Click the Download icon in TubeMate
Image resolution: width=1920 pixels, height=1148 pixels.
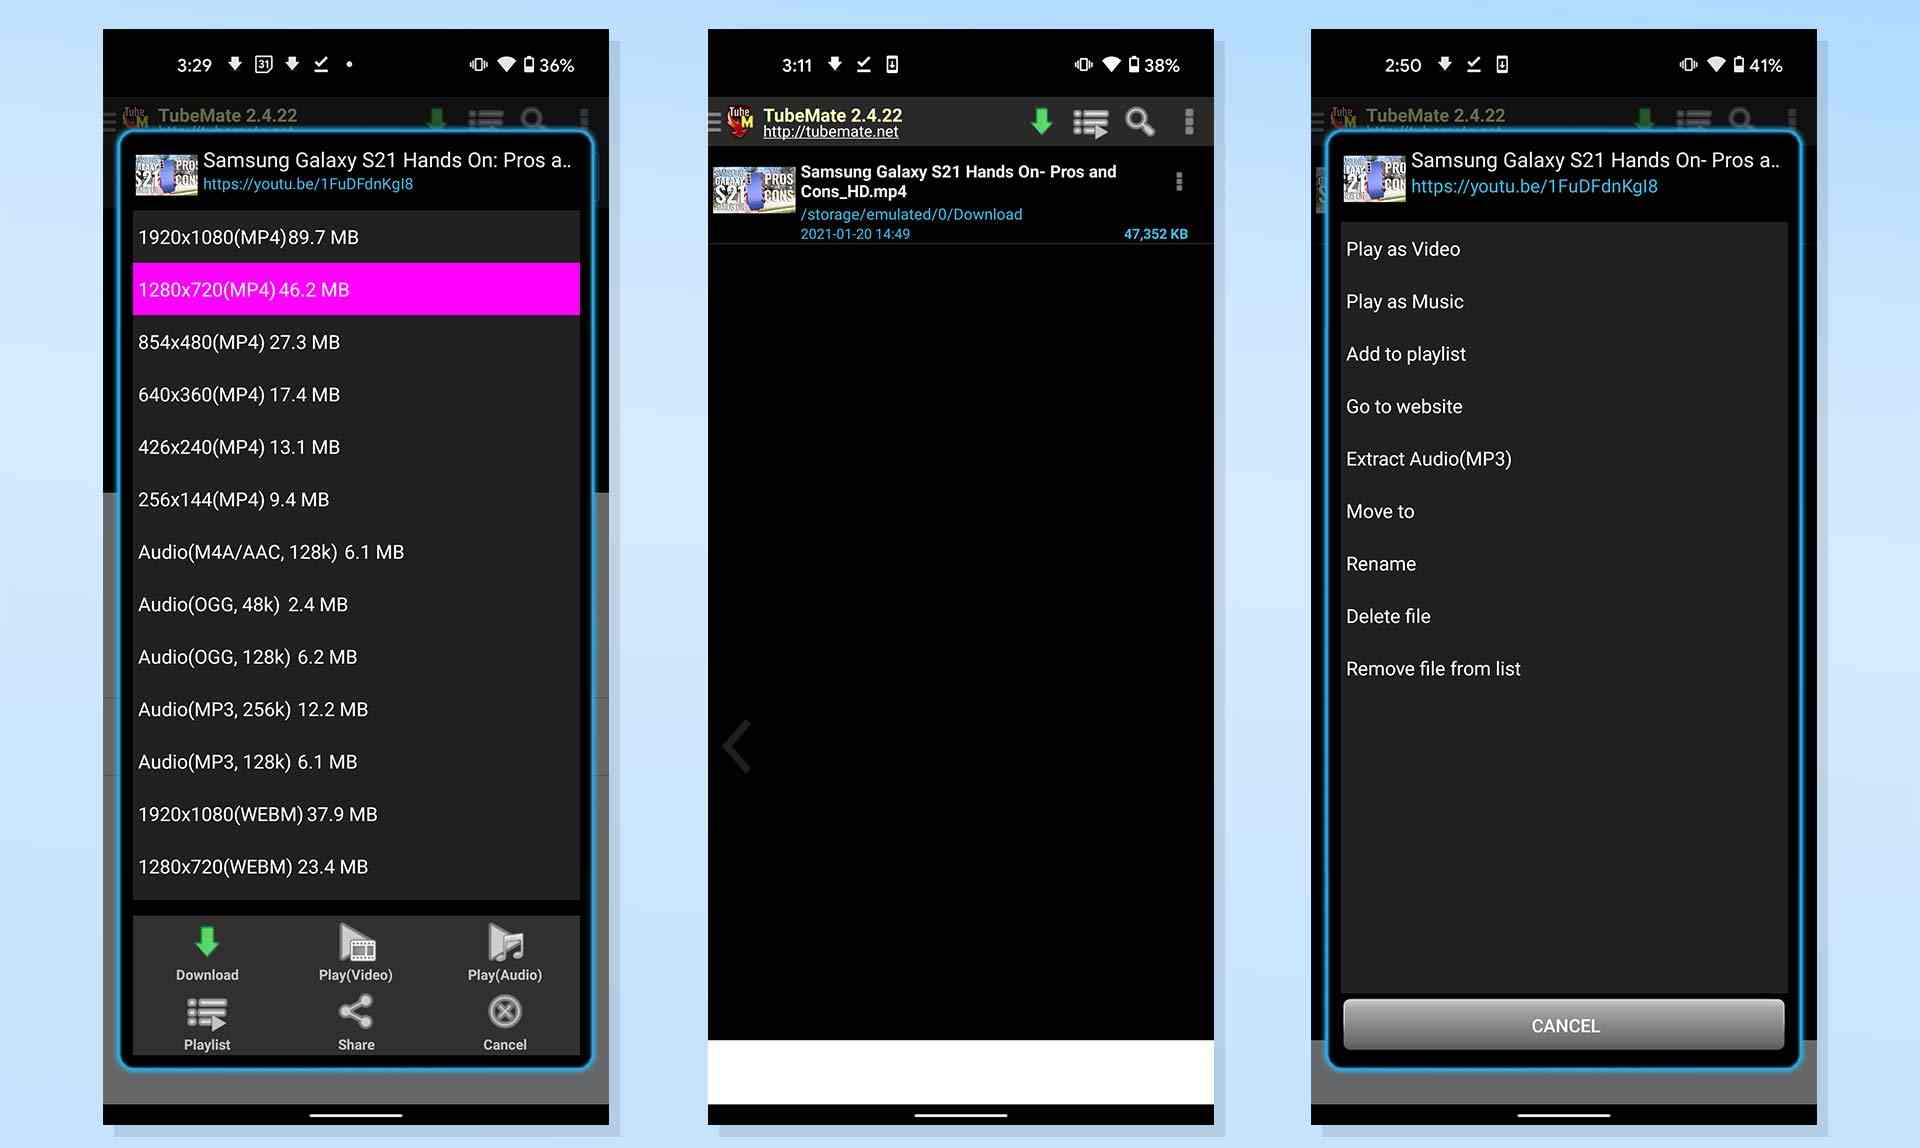(208, 948)
